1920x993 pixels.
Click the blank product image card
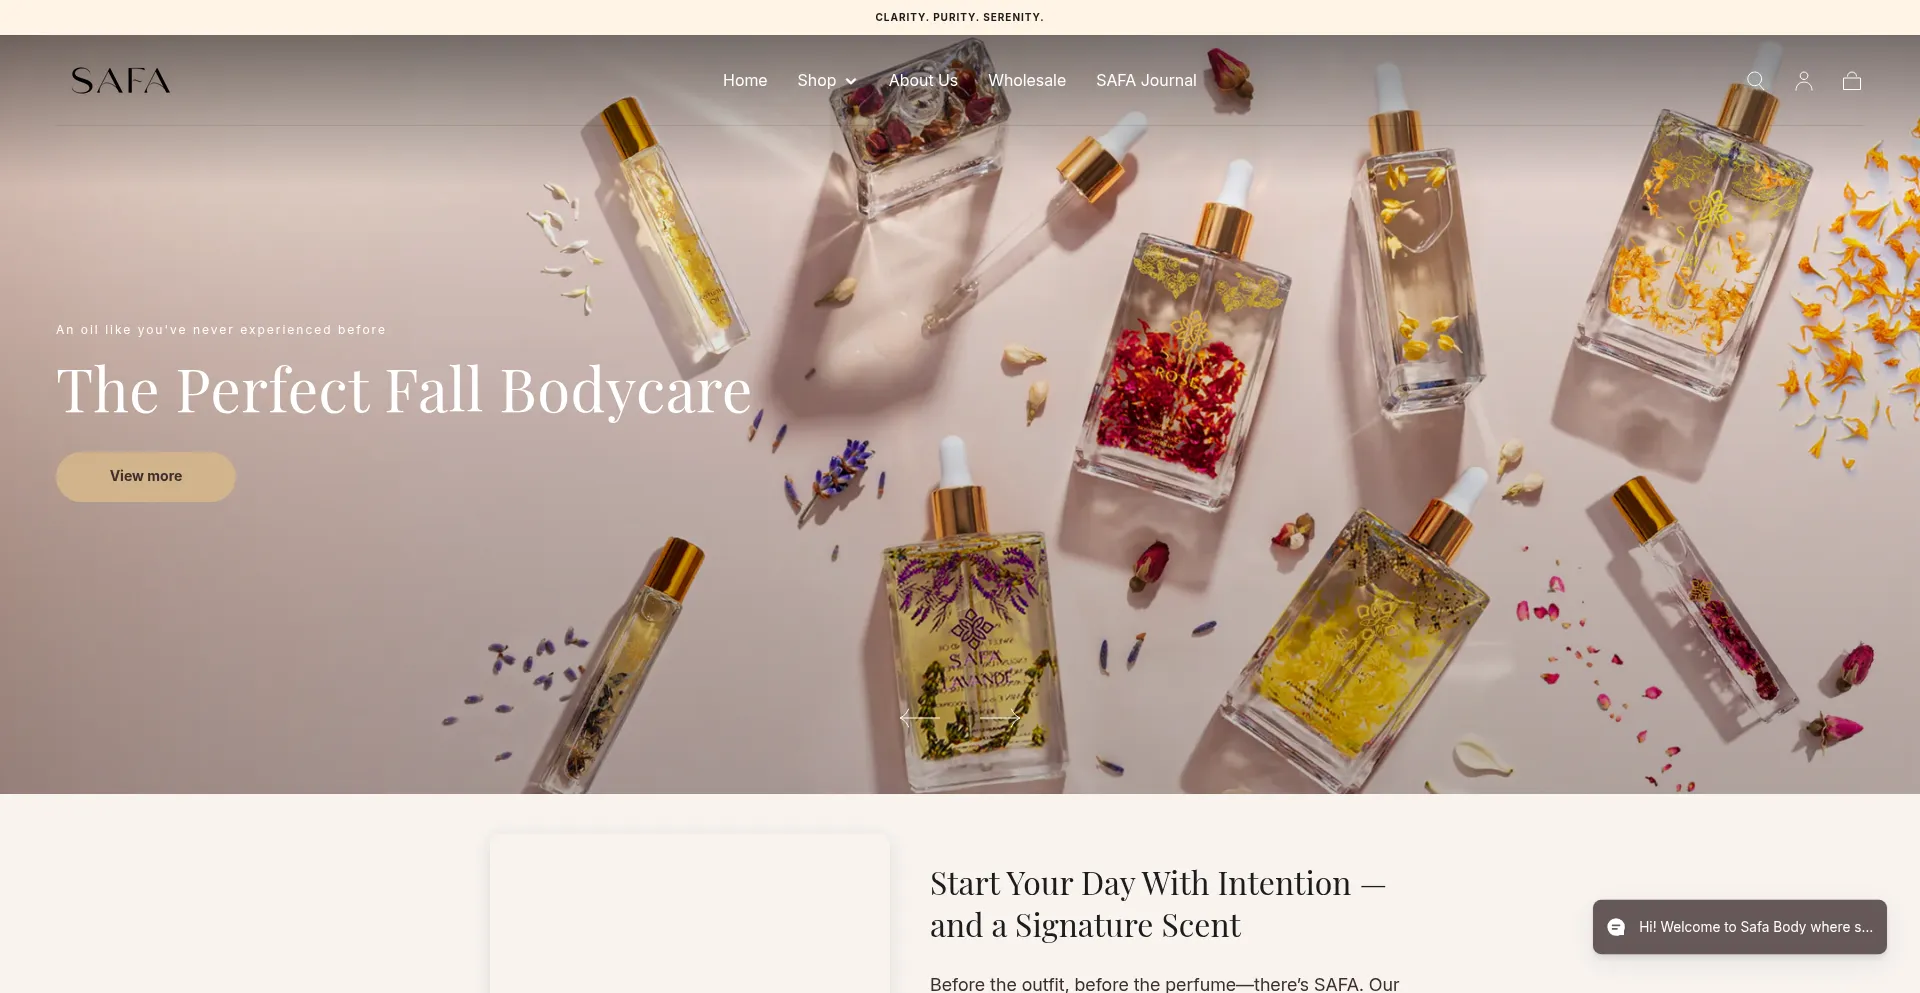690,914
